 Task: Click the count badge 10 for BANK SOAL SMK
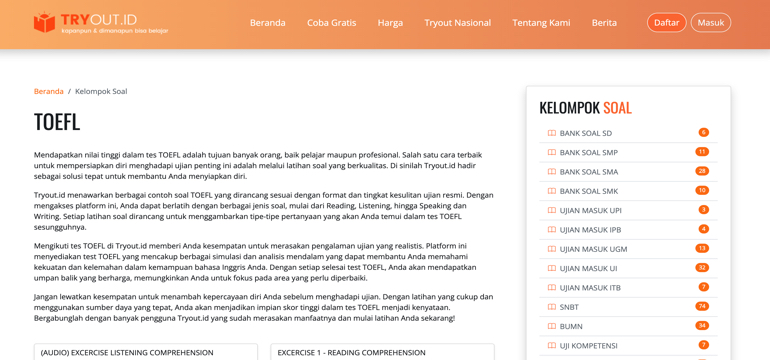(702, 191)
